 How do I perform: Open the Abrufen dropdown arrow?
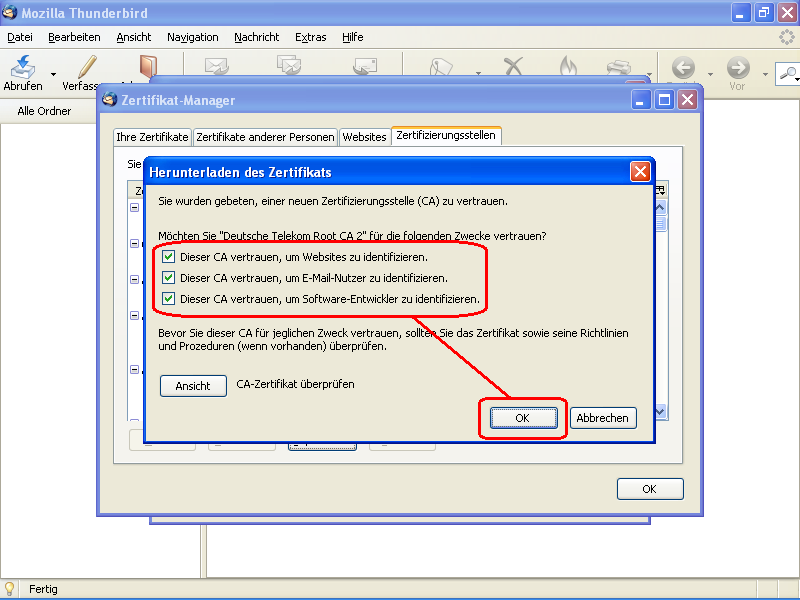pos(54,74)
